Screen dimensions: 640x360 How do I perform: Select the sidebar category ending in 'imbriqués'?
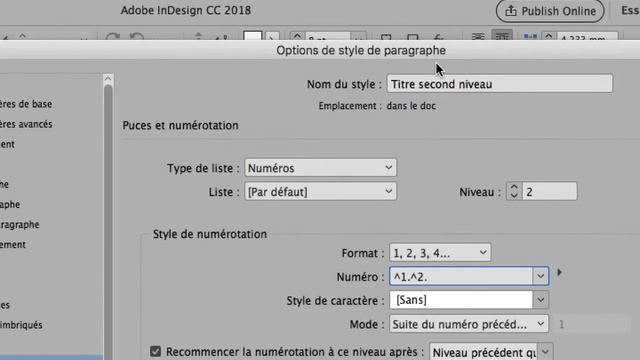21,325
